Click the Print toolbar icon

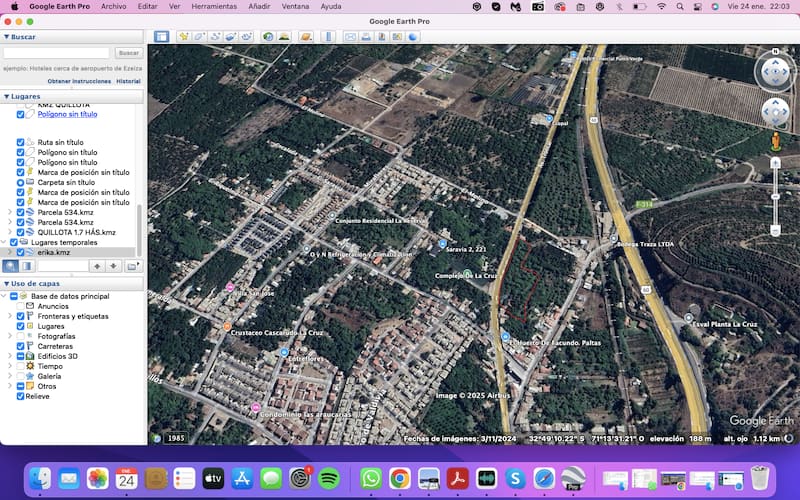point(366,37)
